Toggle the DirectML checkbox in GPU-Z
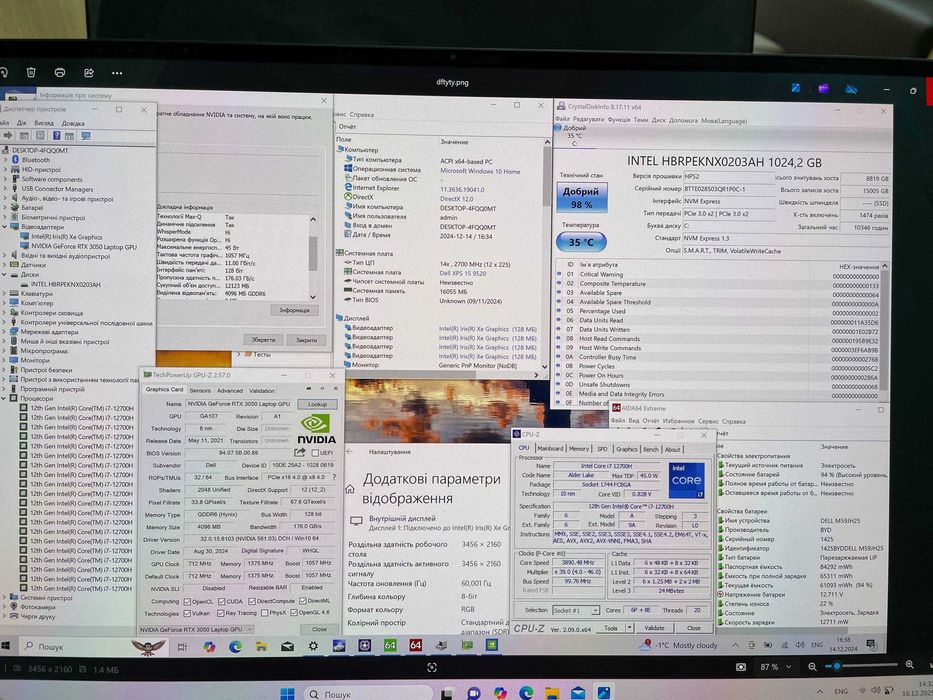Viewport: 933px width, 700px height. pyautogui.click(x=302, y=601)
